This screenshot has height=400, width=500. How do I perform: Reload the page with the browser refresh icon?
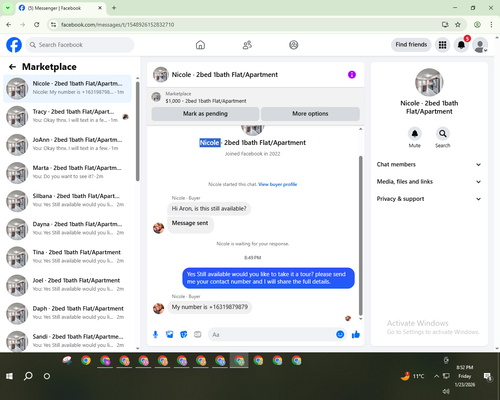37,25
